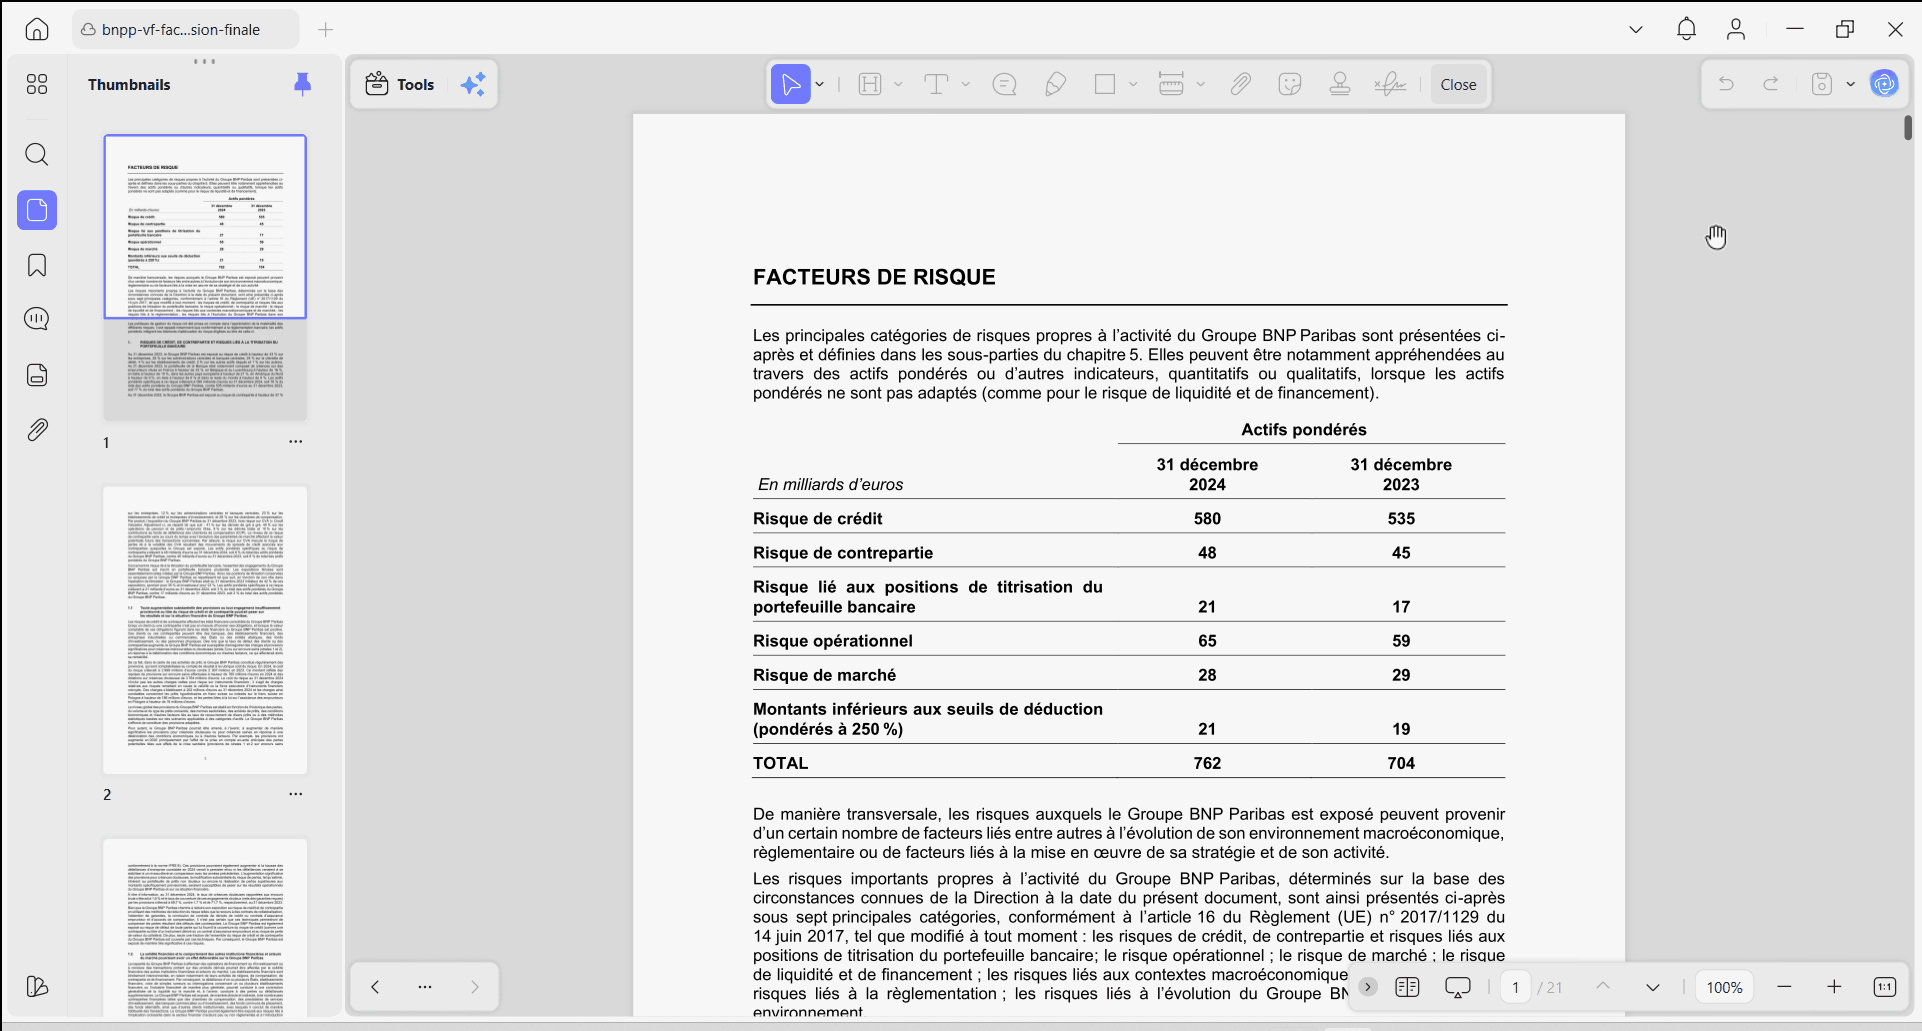Pick the highlighter pen tool

click(x=1055, y=85)
